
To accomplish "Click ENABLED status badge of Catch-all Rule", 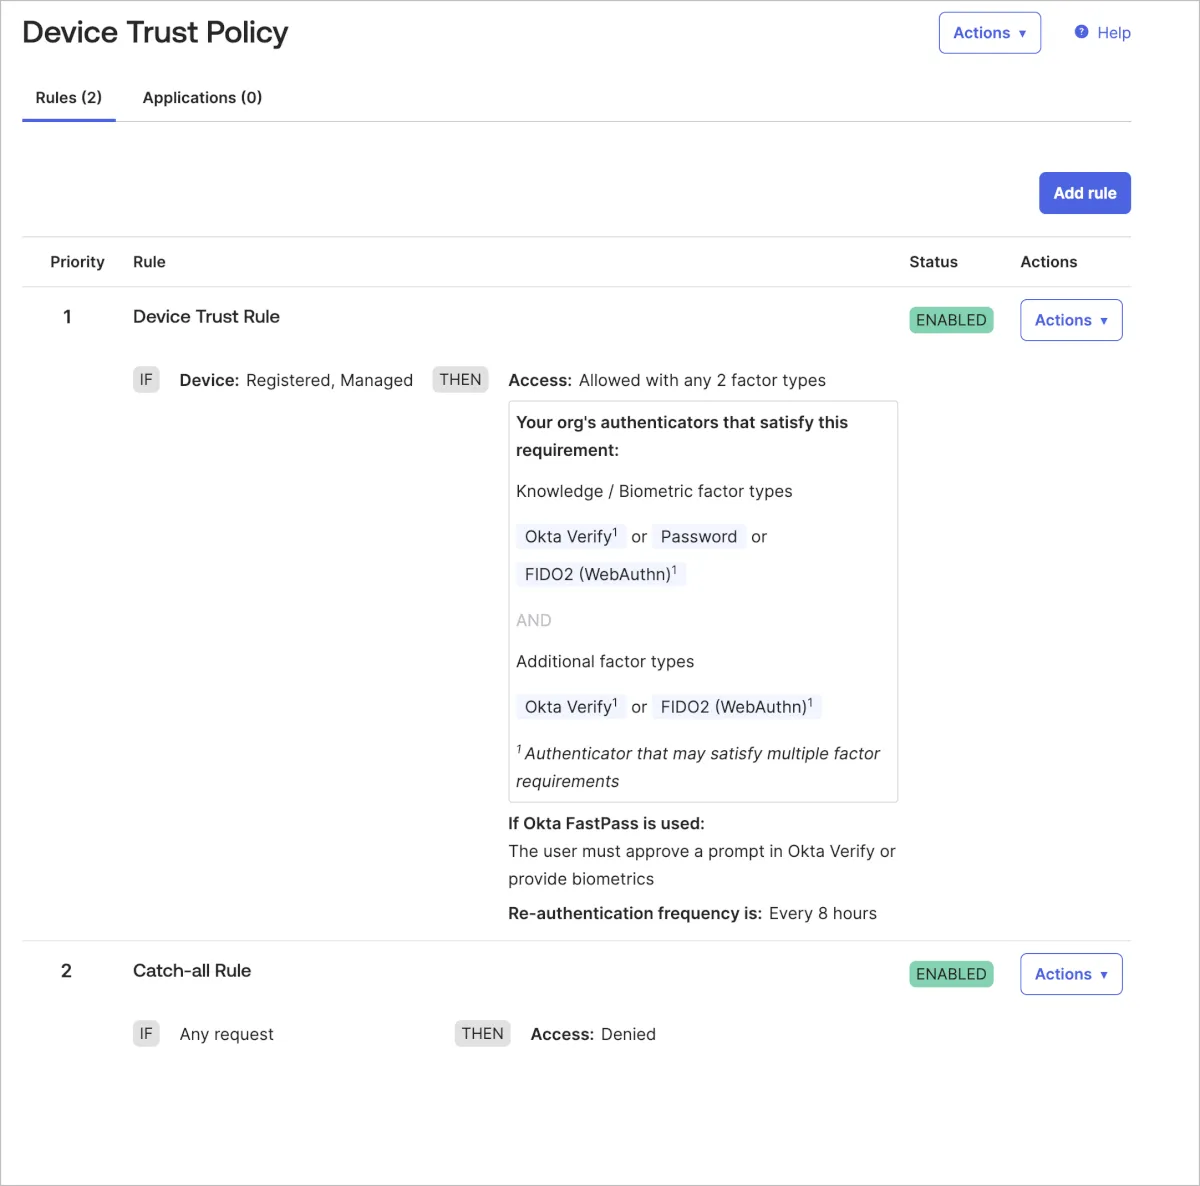I will coord(951,974).
